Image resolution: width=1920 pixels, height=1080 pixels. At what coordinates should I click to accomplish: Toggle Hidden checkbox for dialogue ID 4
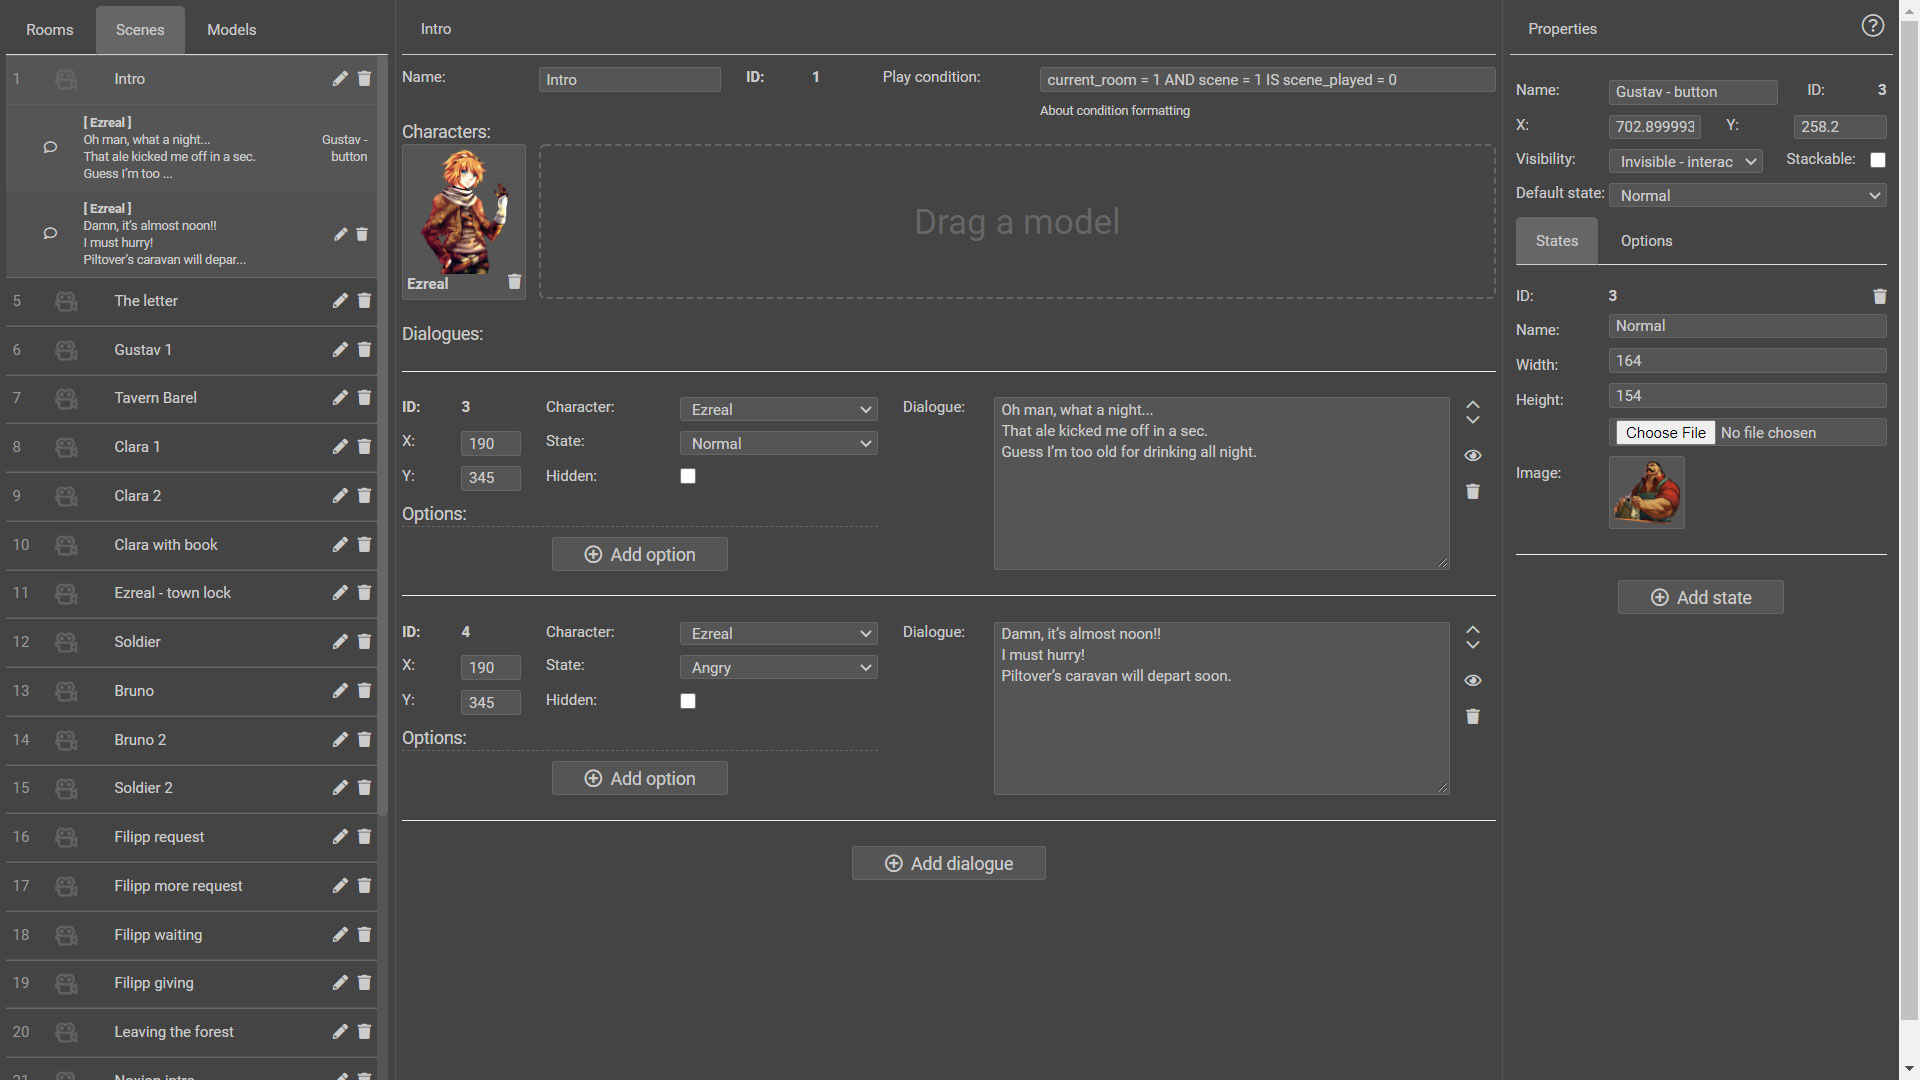coord(688,701)
